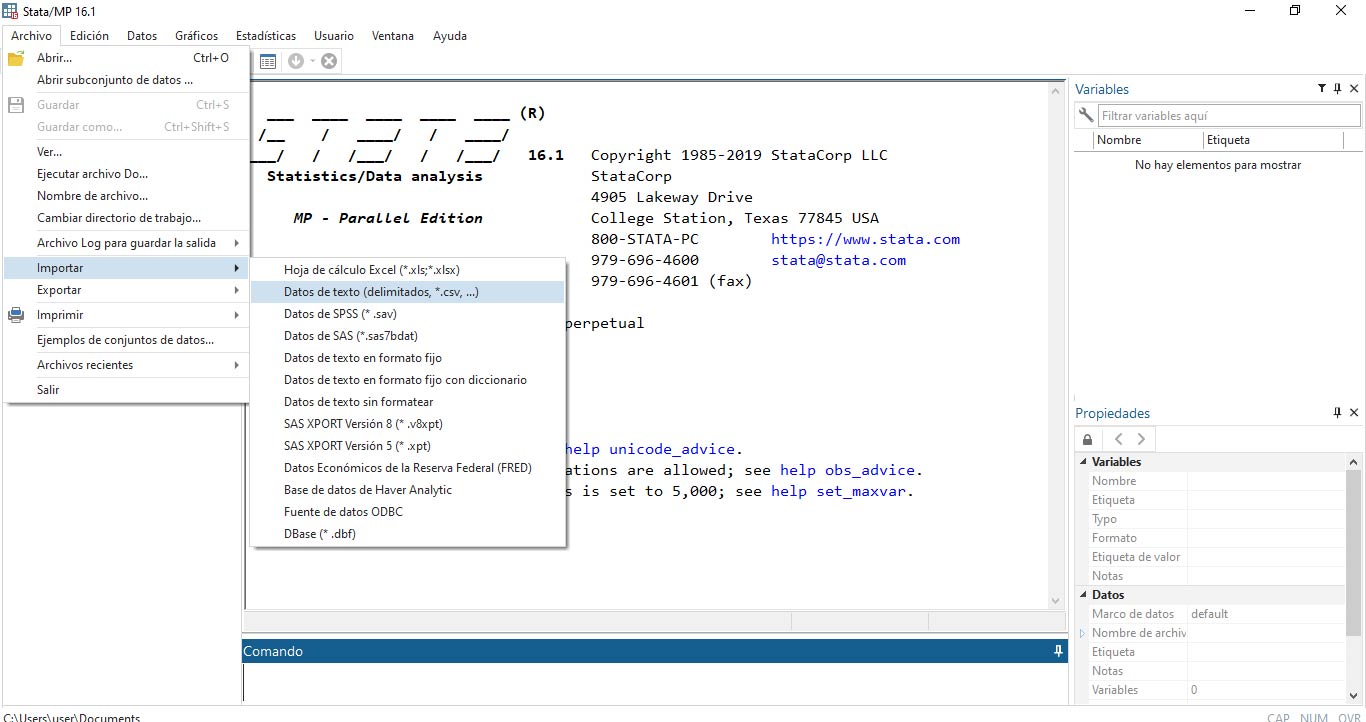1366x722 pixels.
Task: Open the Edición menu
Action: [89, 35]
